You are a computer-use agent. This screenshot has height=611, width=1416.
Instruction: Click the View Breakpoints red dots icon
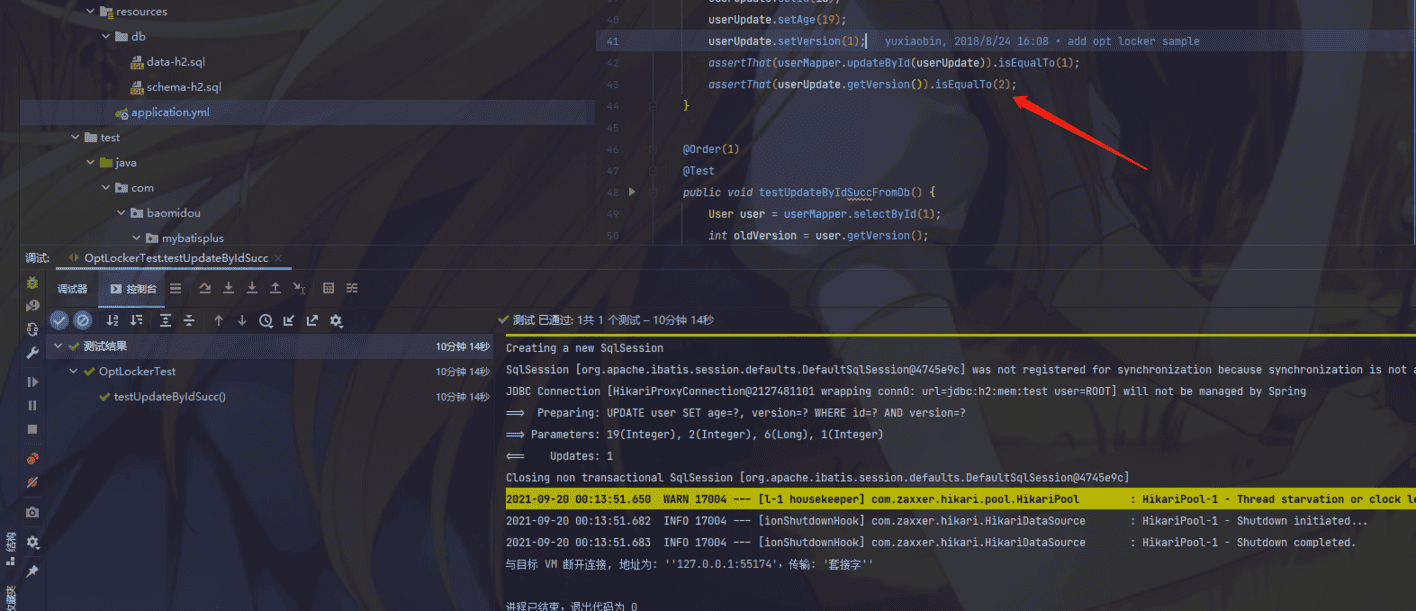pyautogui.click(x=32, y=459)
